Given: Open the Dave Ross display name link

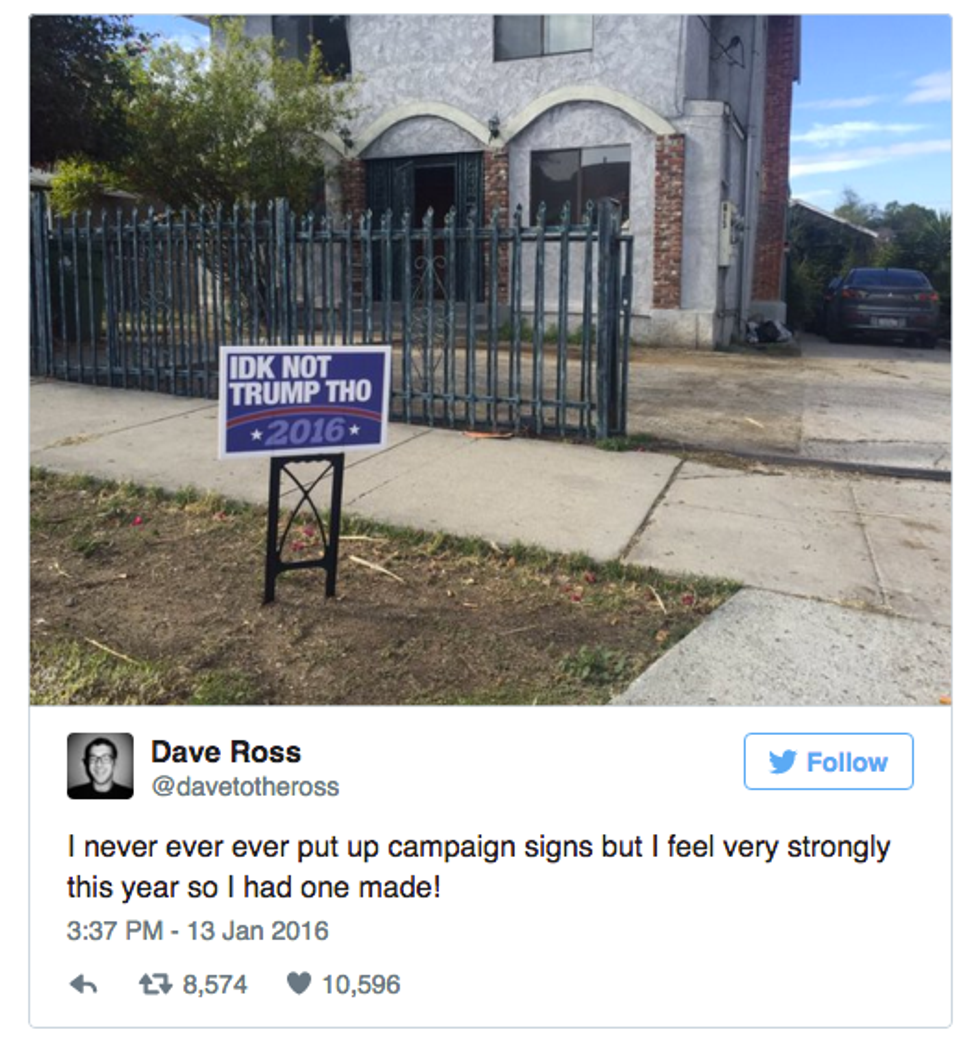Looking at the screenshot, I should coord(226,752).
